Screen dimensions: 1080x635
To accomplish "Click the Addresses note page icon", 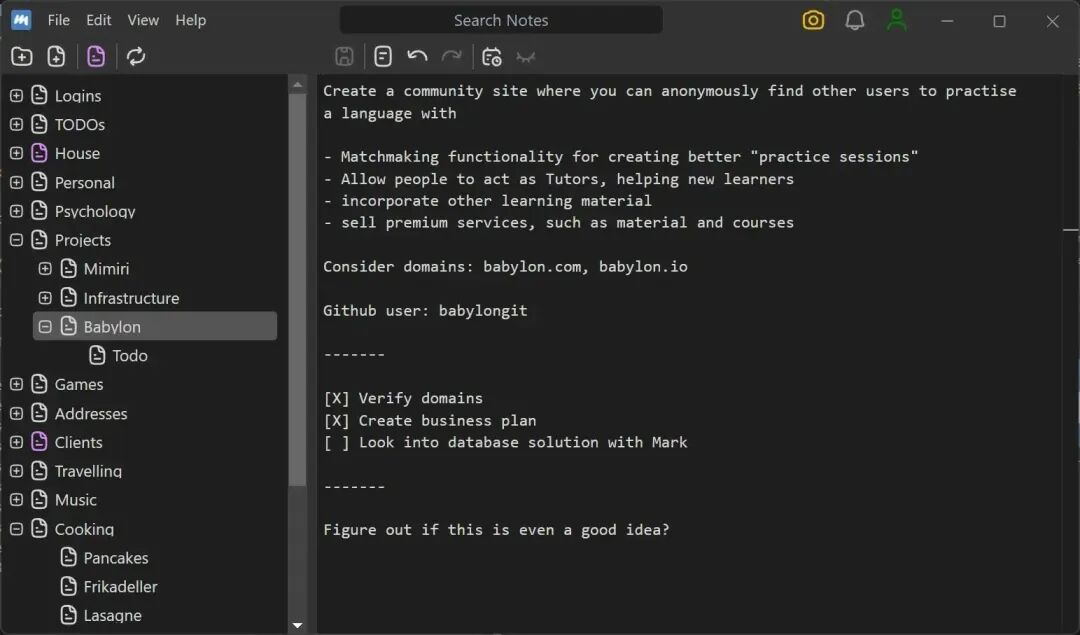I will point(40,413).
